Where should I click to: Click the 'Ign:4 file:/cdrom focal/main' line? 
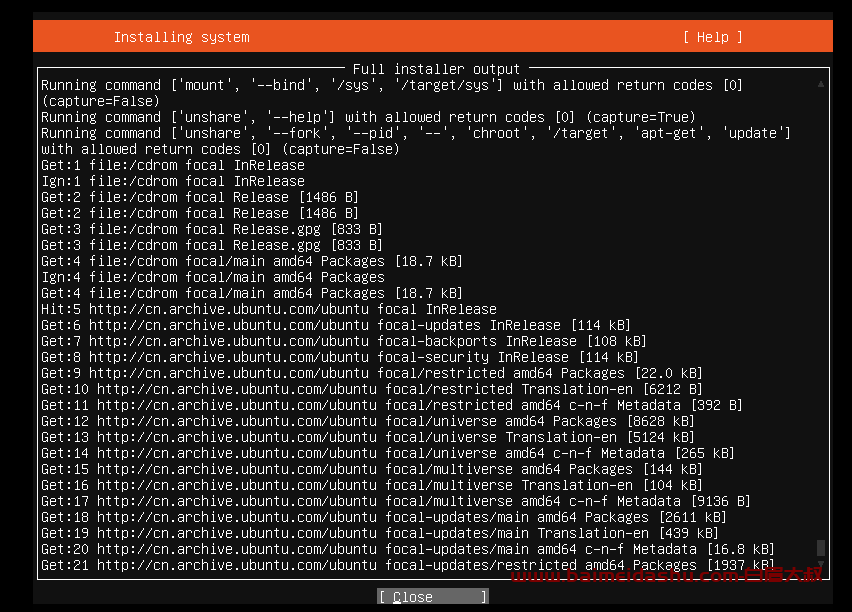click(x=213, y=277)
